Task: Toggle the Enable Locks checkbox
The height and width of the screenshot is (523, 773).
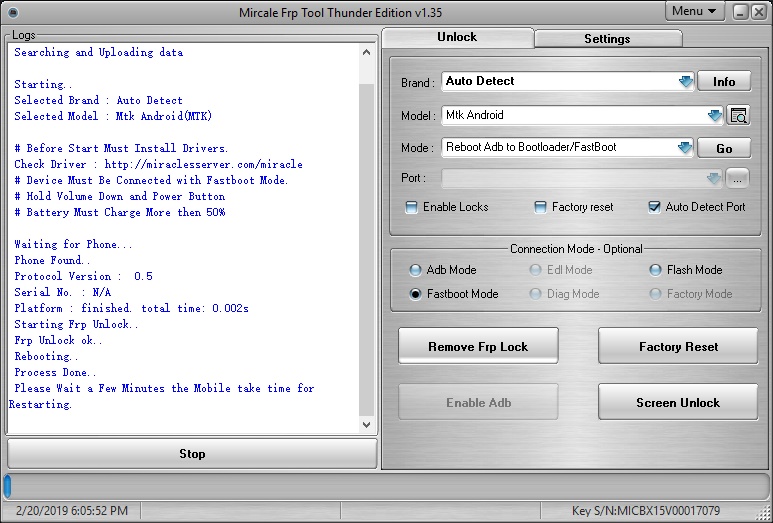Action: (411, 207)
